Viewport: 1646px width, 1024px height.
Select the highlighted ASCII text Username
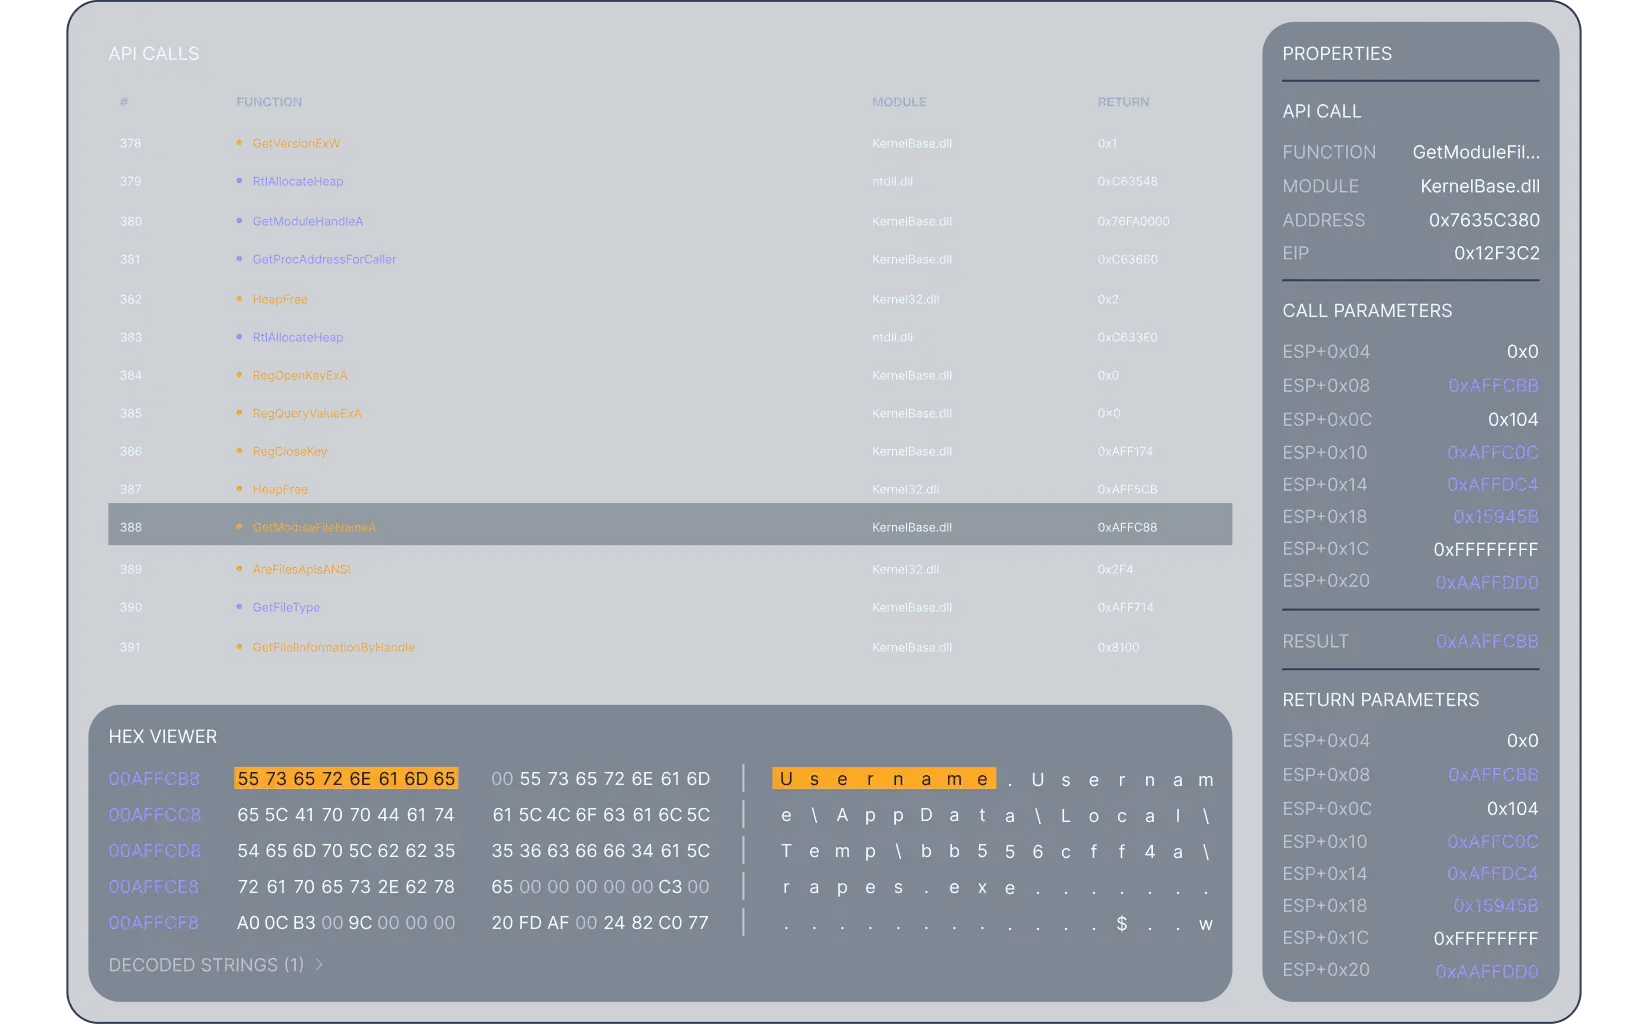884,779
